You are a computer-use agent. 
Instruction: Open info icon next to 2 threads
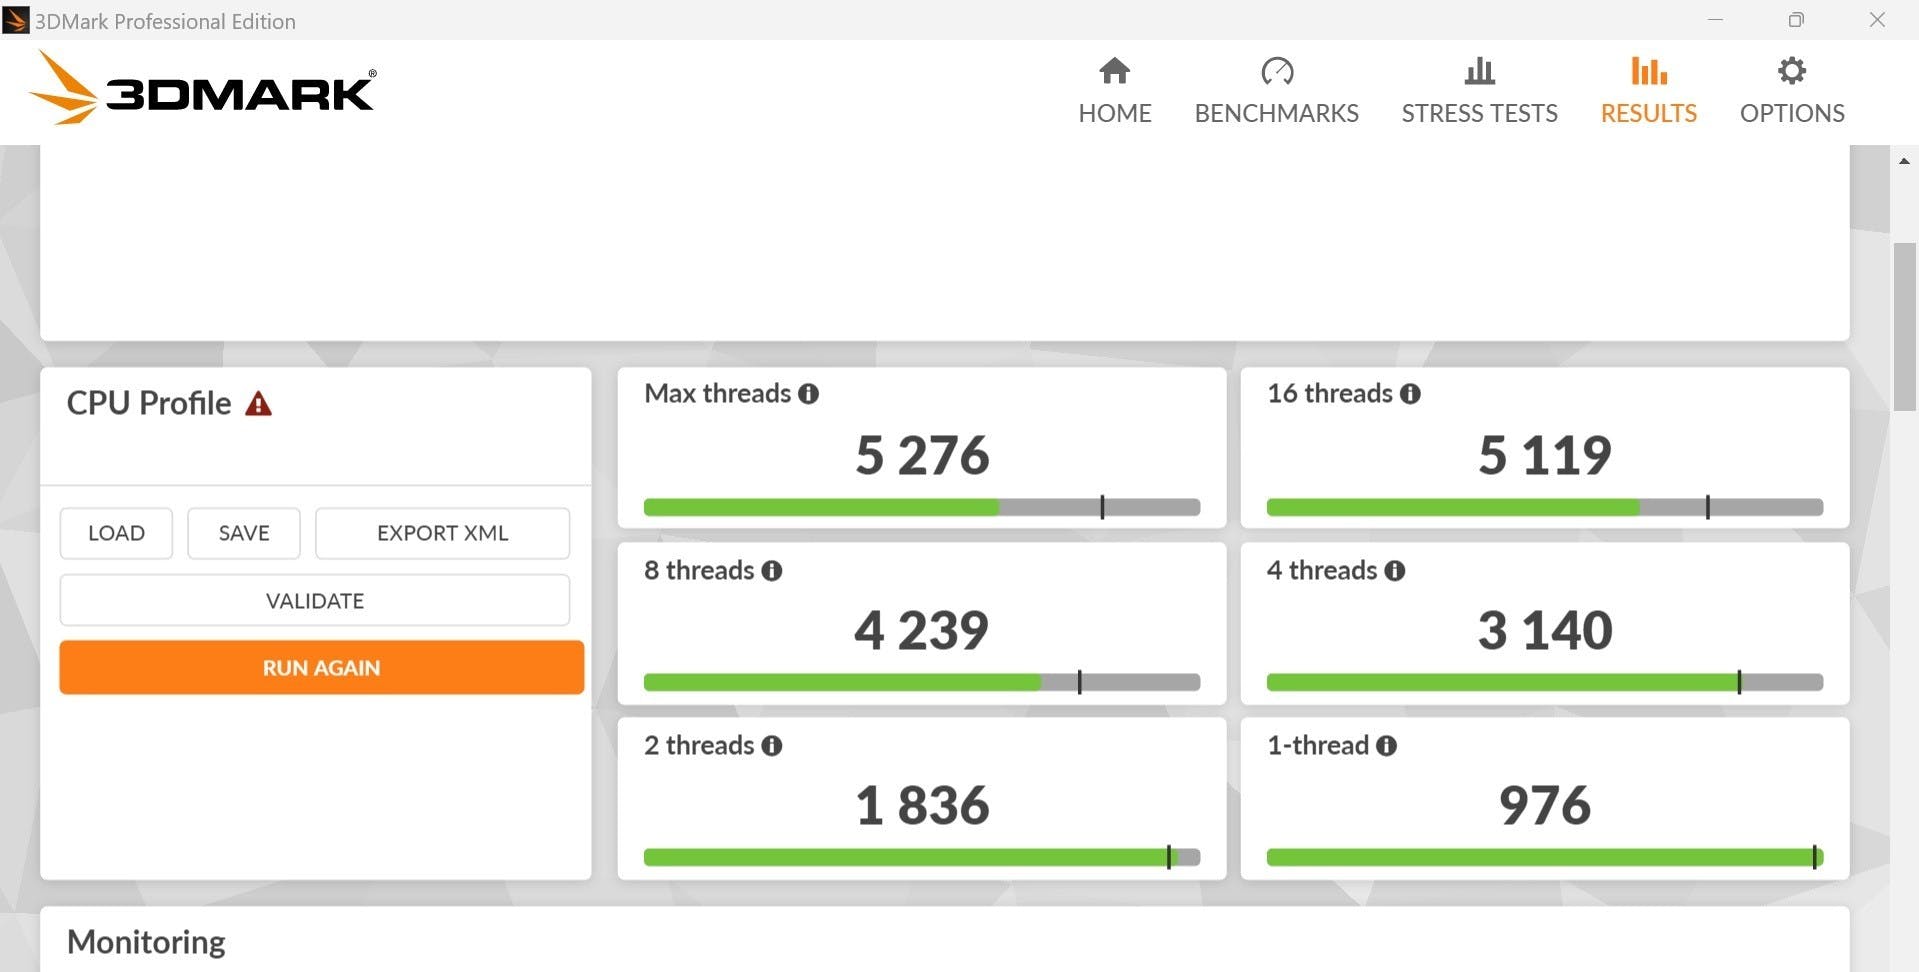771,746
